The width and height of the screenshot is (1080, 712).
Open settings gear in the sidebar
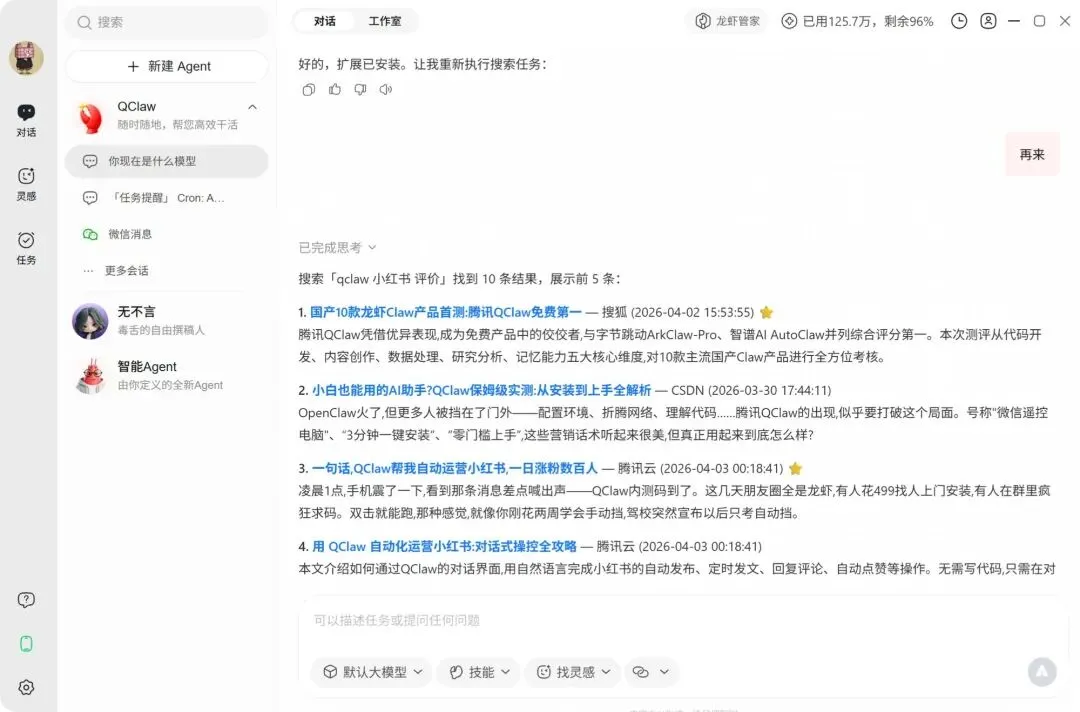tap(26, 687)
